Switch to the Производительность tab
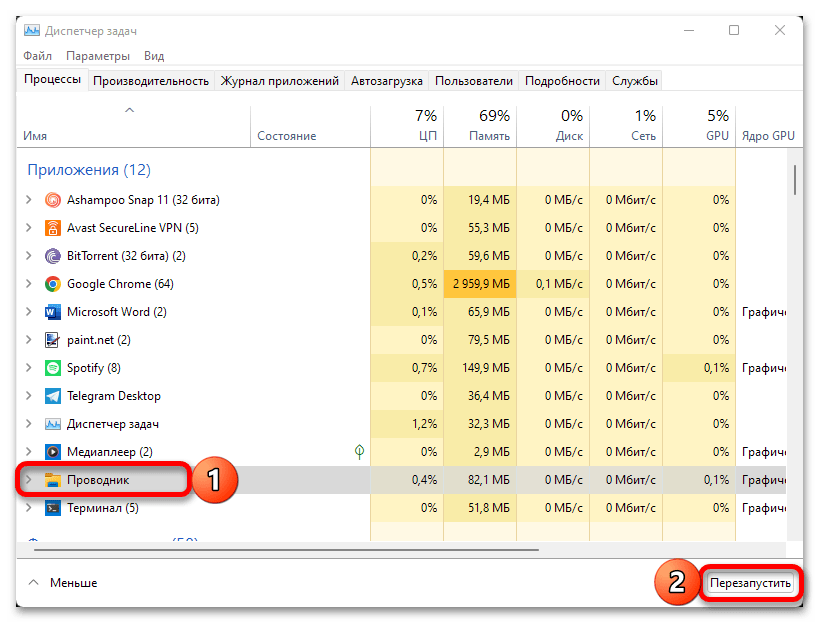Viewport: 819px width, 623px height. pyautogui.click(x=151, y=81)
